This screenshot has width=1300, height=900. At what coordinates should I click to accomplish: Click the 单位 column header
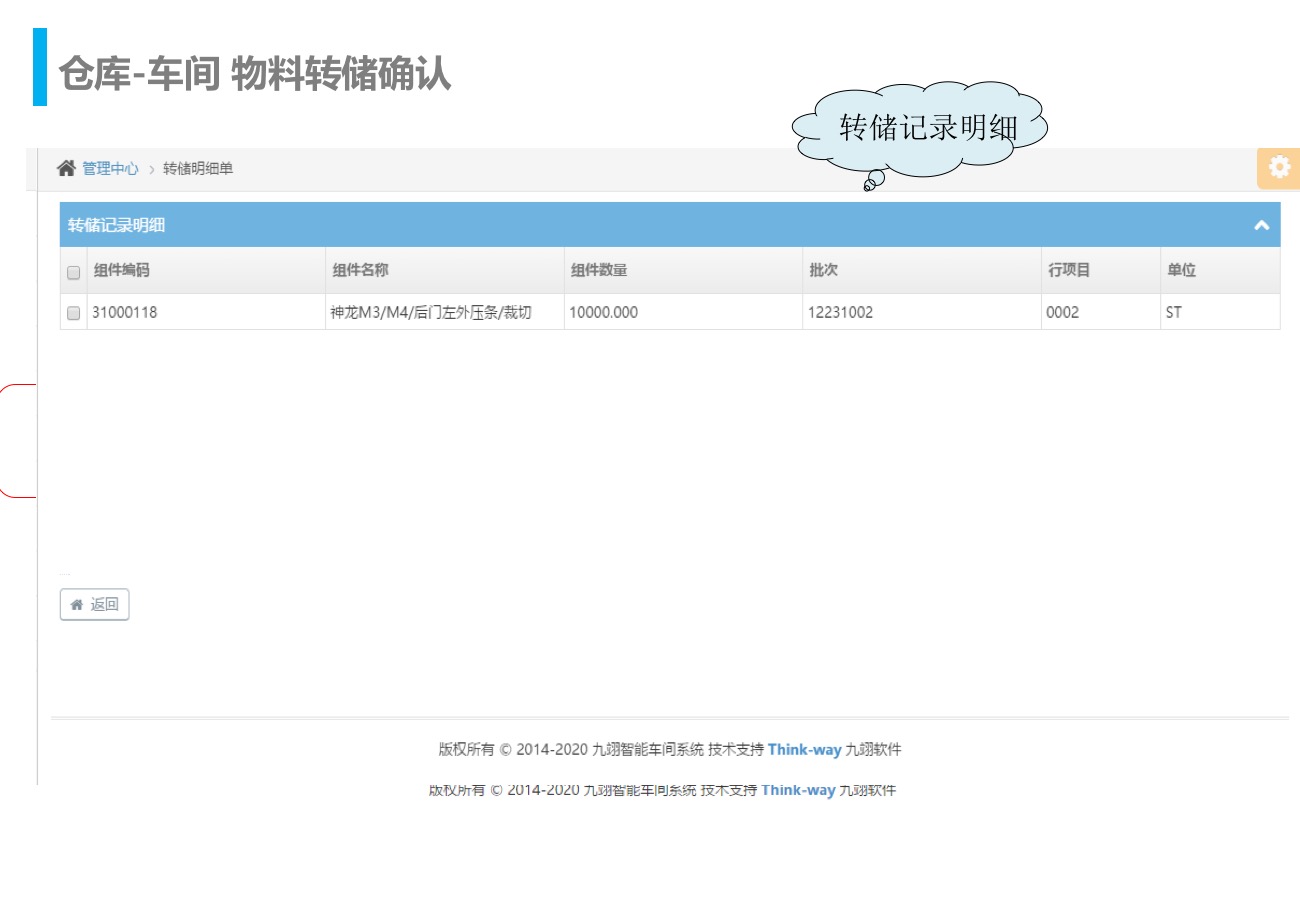[1181, 271]
